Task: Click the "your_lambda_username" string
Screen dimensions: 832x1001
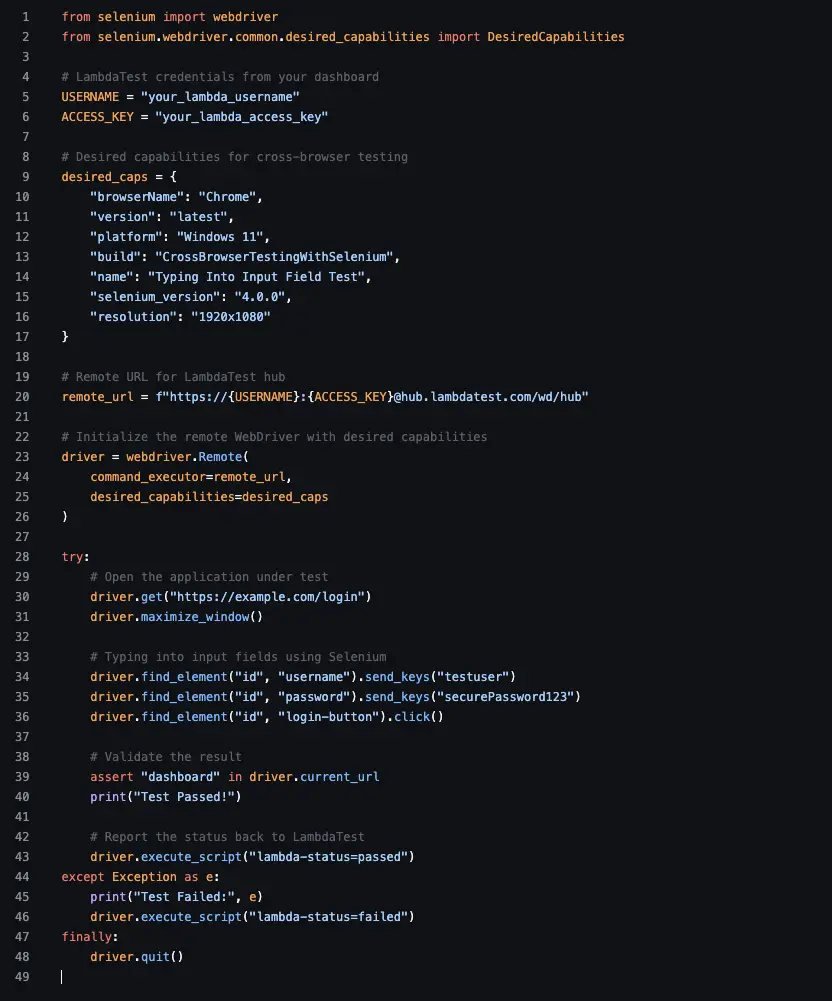Action: coord(220,96)
